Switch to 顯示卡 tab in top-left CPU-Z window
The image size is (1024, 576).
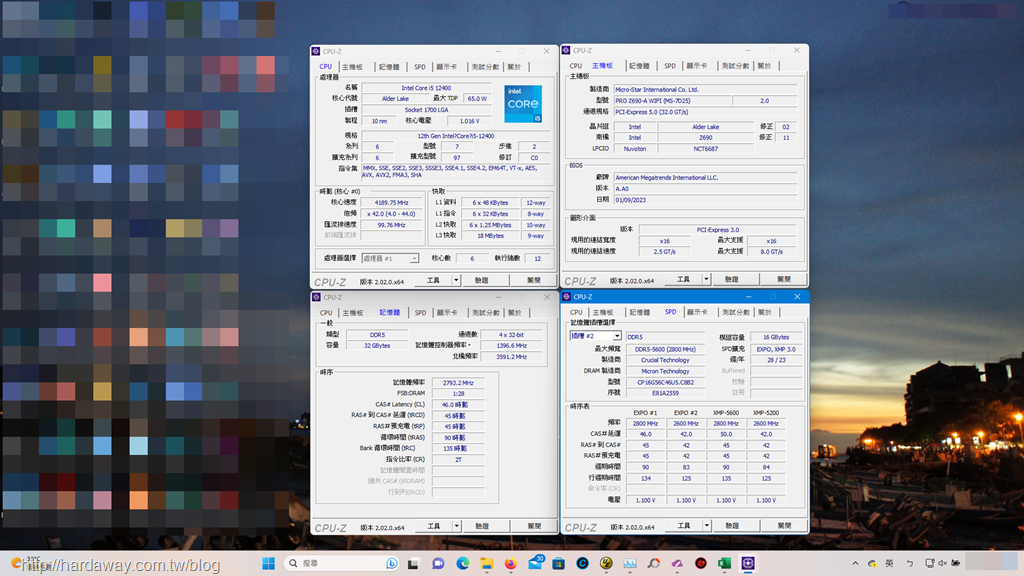(446, 67)
